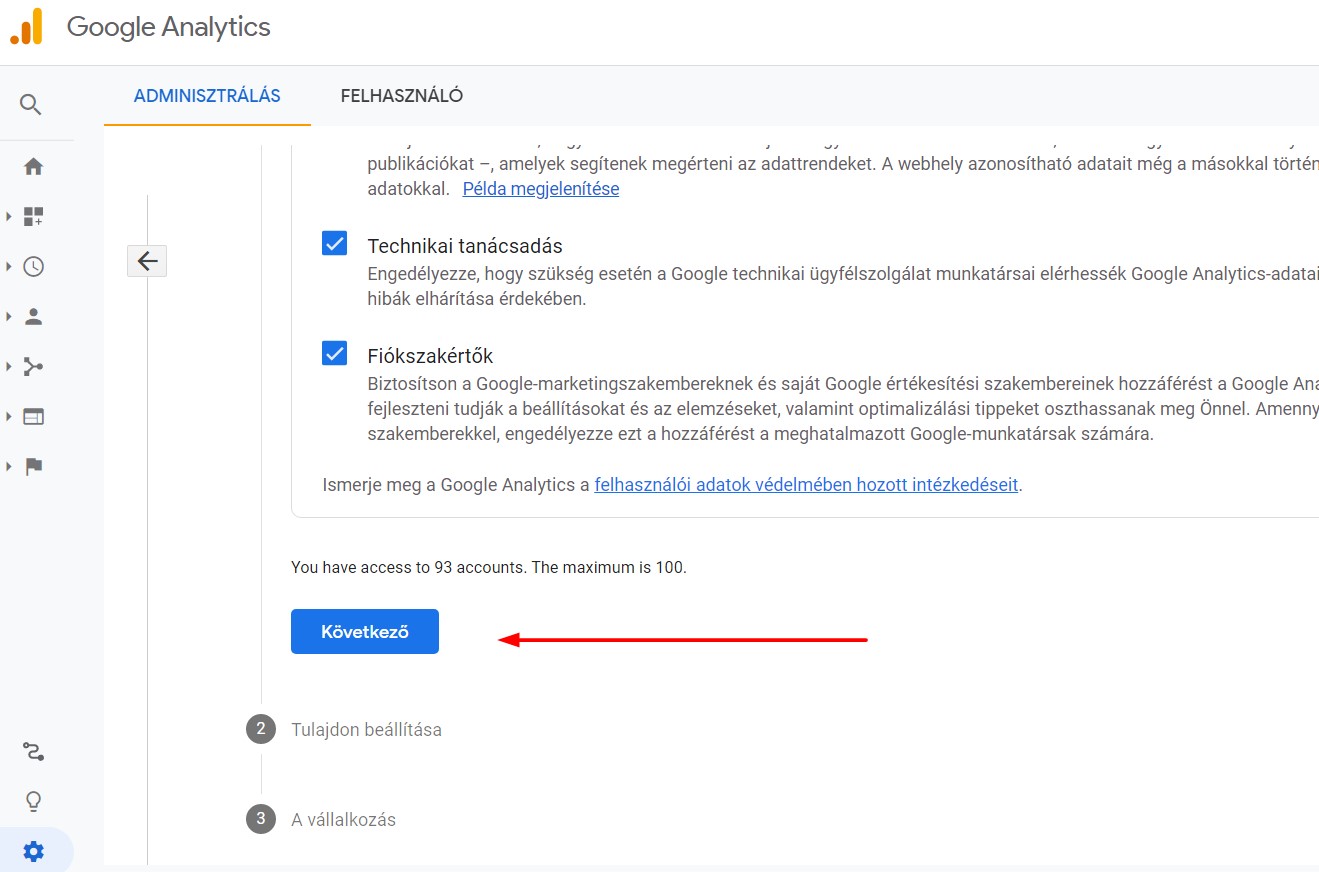
Task: Open the Példa megjelenítése link
Action: click(541, 188)
